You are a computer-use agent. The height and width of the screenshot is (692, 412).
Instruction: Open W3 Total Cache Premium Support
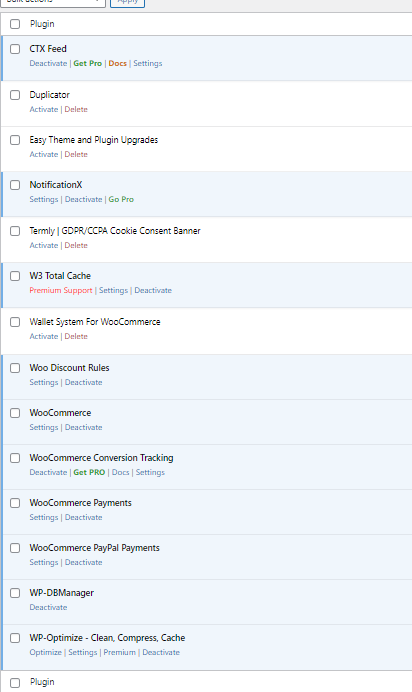point(61,290)
